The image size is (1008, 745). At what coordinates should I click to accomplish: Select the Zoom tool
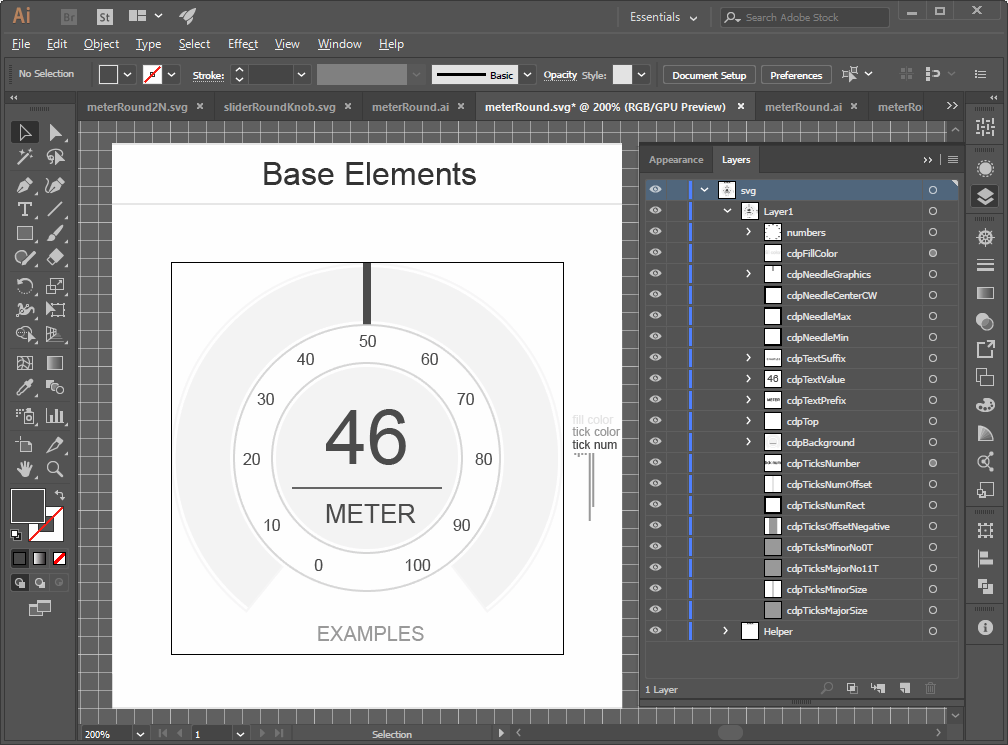click(x=56, y=468)
